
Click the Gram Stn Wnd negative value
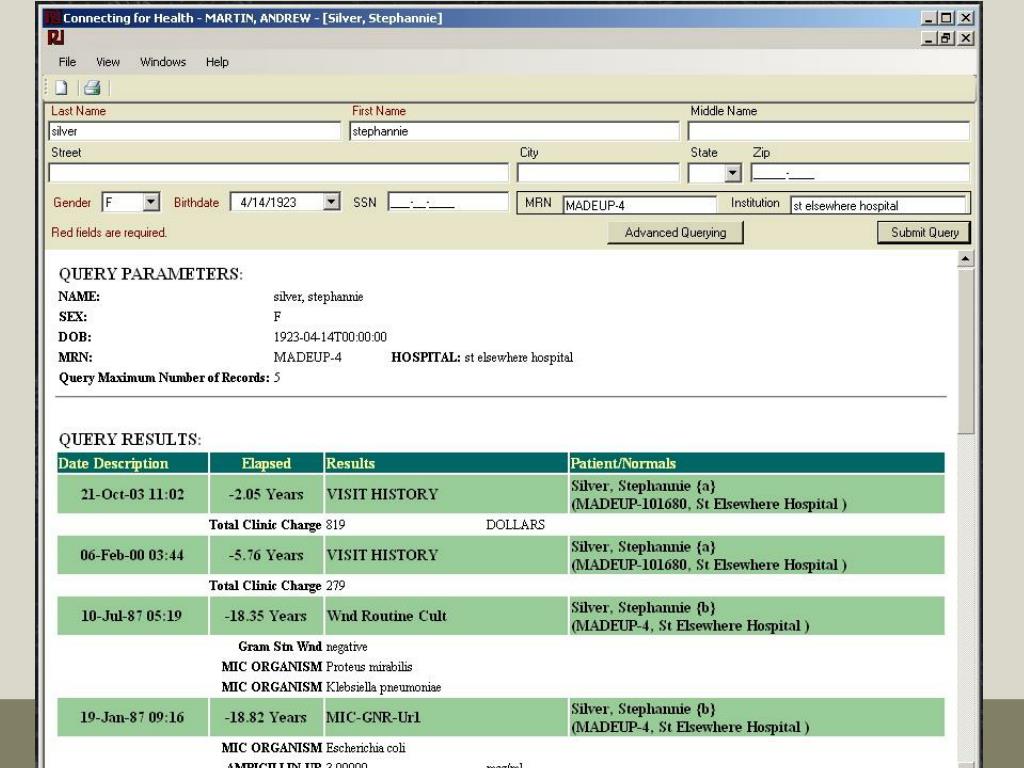tap(347, 647)
